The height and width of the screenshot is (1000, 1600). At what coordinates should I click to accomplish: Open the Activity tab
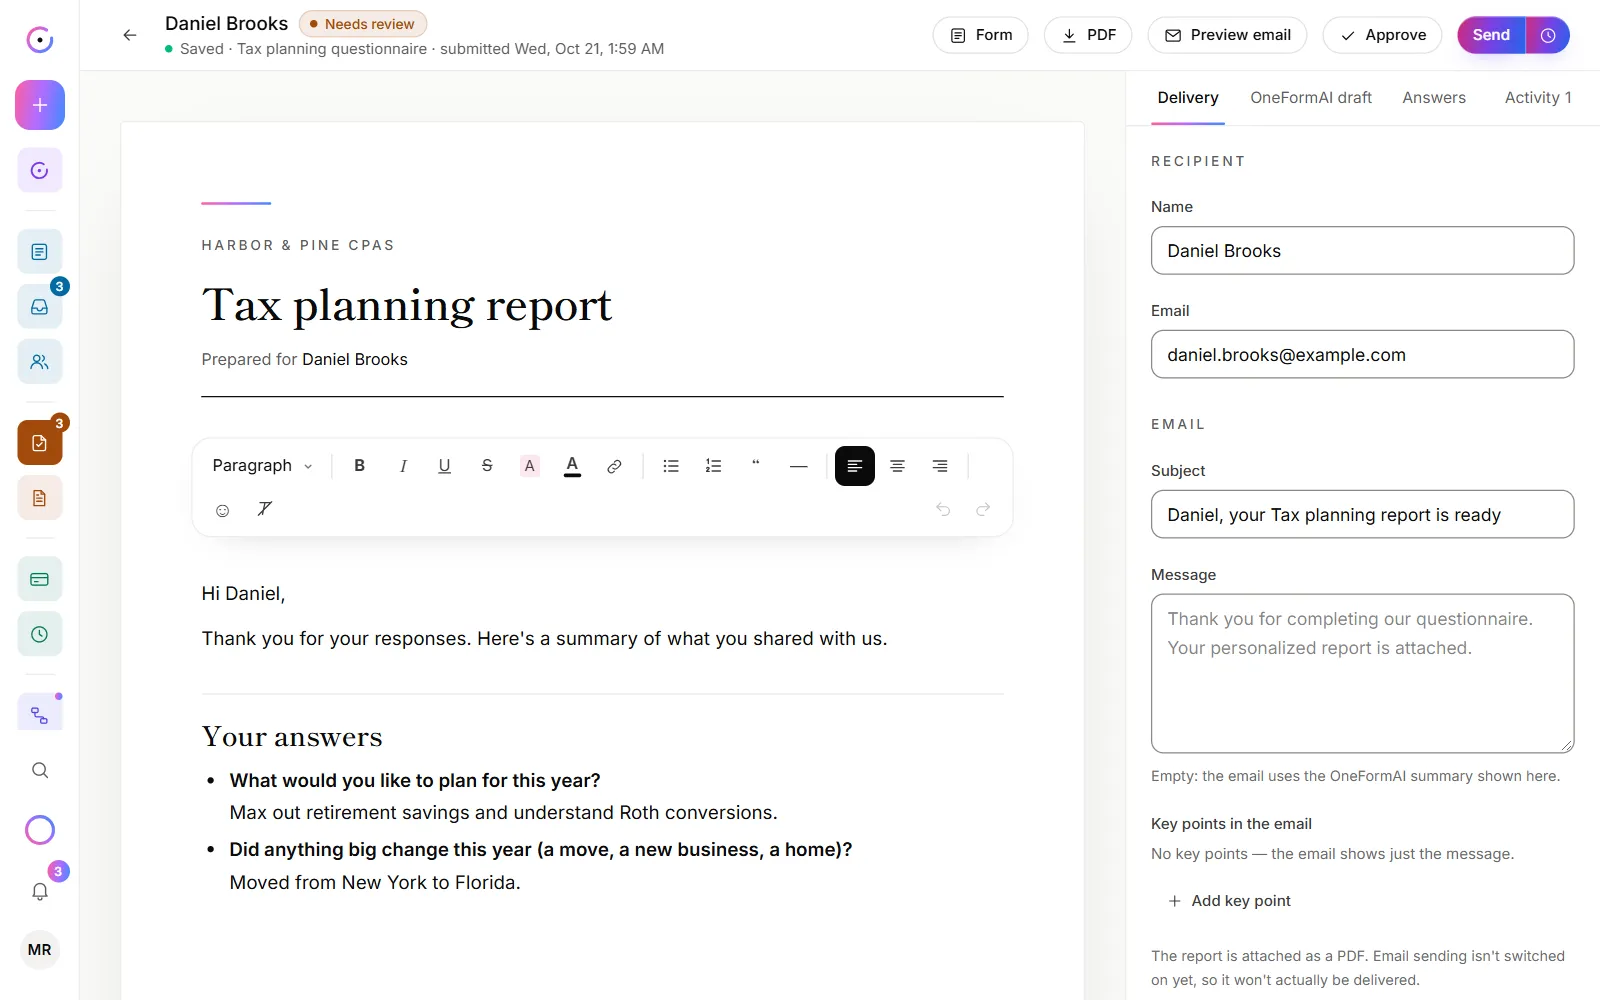point(1538,98)
